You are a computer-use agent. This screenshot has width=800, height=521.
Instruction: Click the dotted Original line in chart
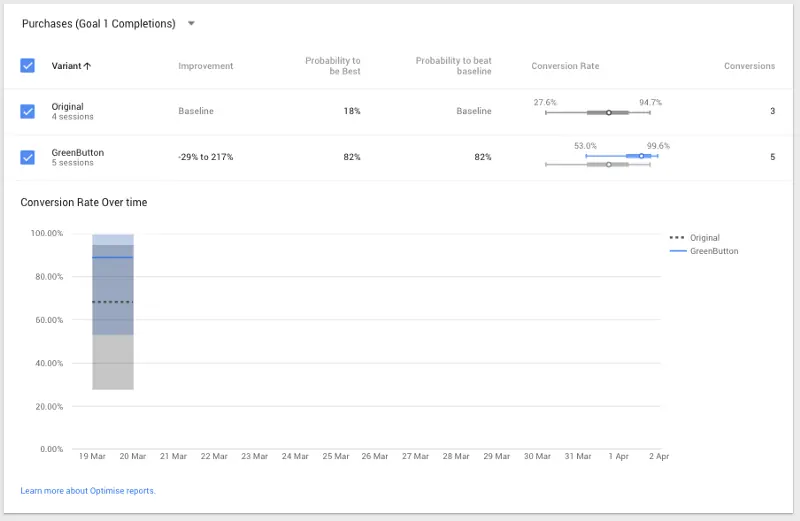click(112, 301)
